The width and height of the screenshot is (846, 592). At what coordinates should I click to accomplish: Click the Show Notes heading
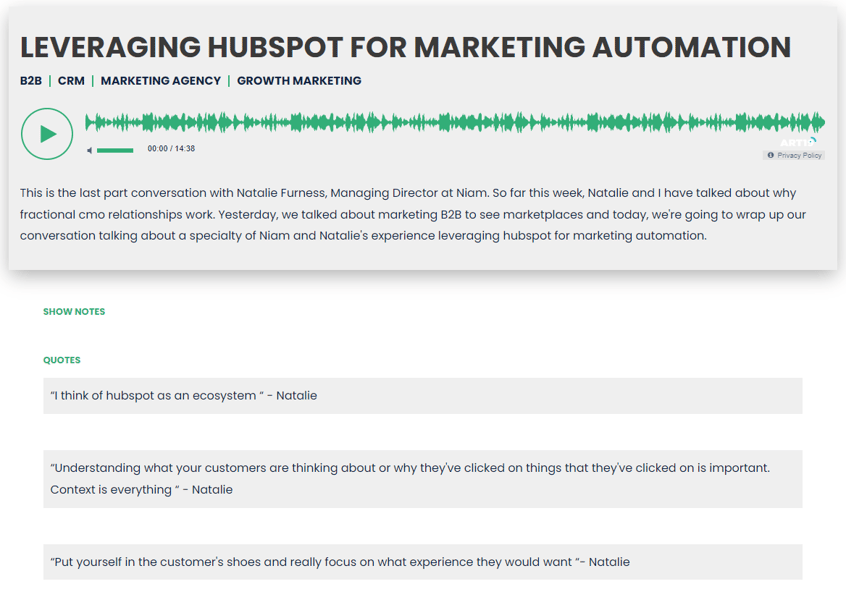[x=74, y=311]
